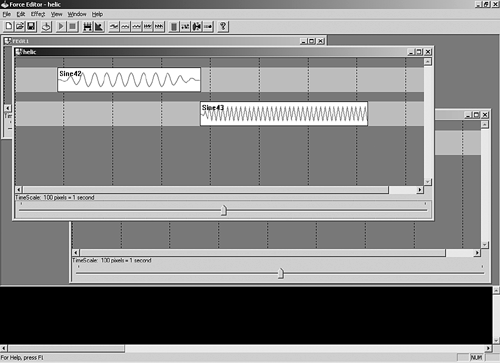Start playback with the Play icon

[61, 26]
